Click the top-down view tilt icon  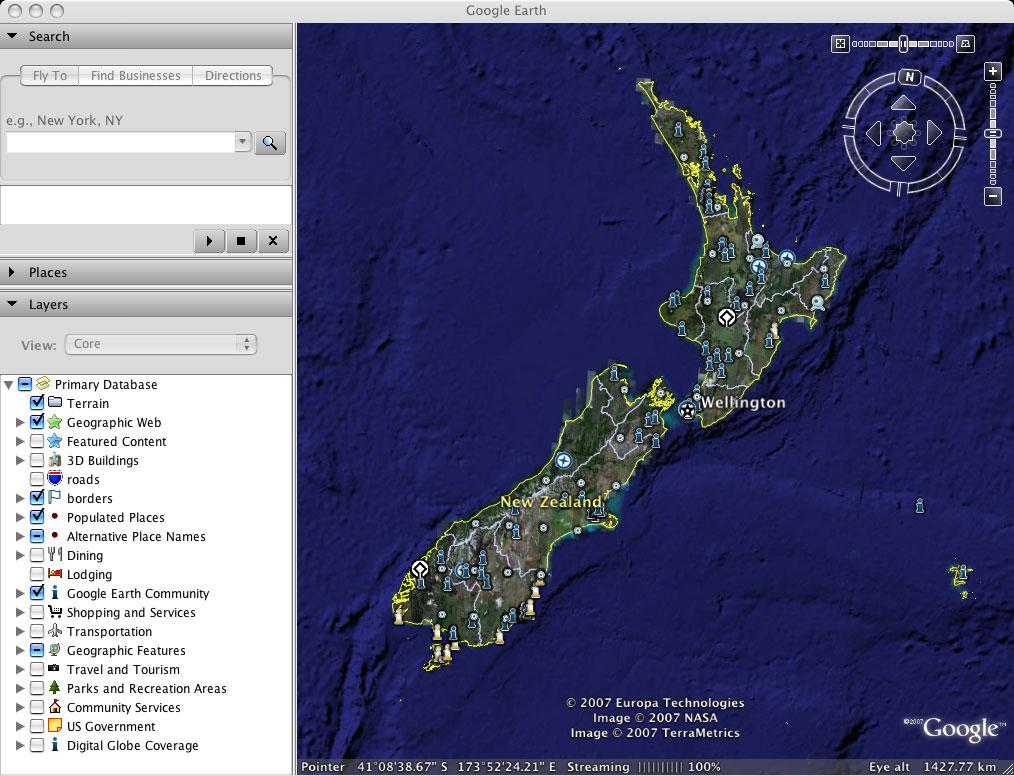[x=840, y=44]
